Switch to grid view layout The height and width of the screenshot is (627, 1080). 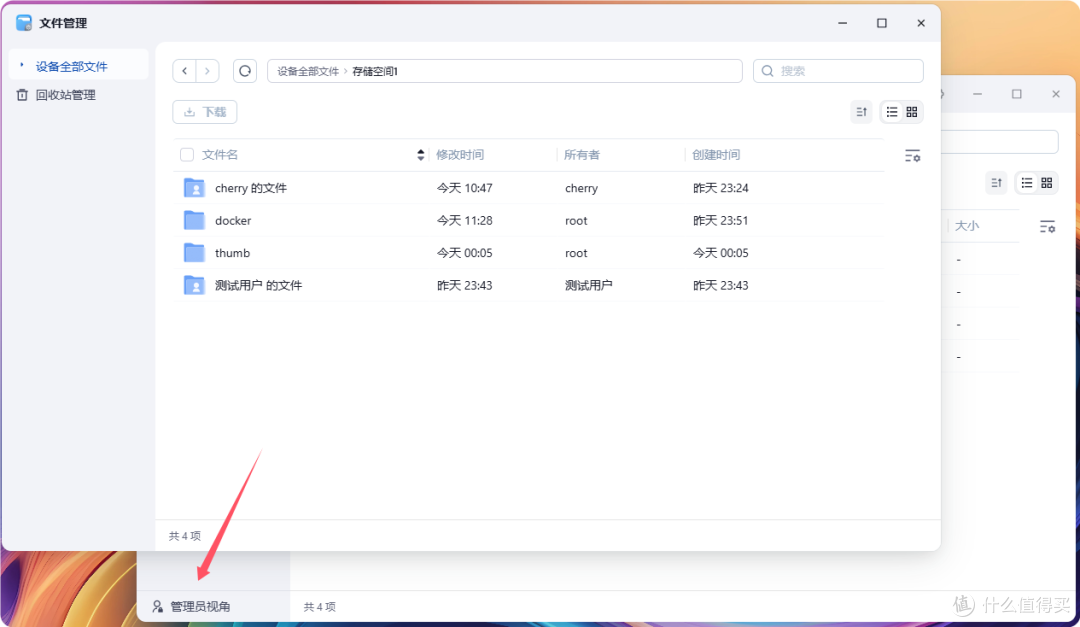(910, 112)
